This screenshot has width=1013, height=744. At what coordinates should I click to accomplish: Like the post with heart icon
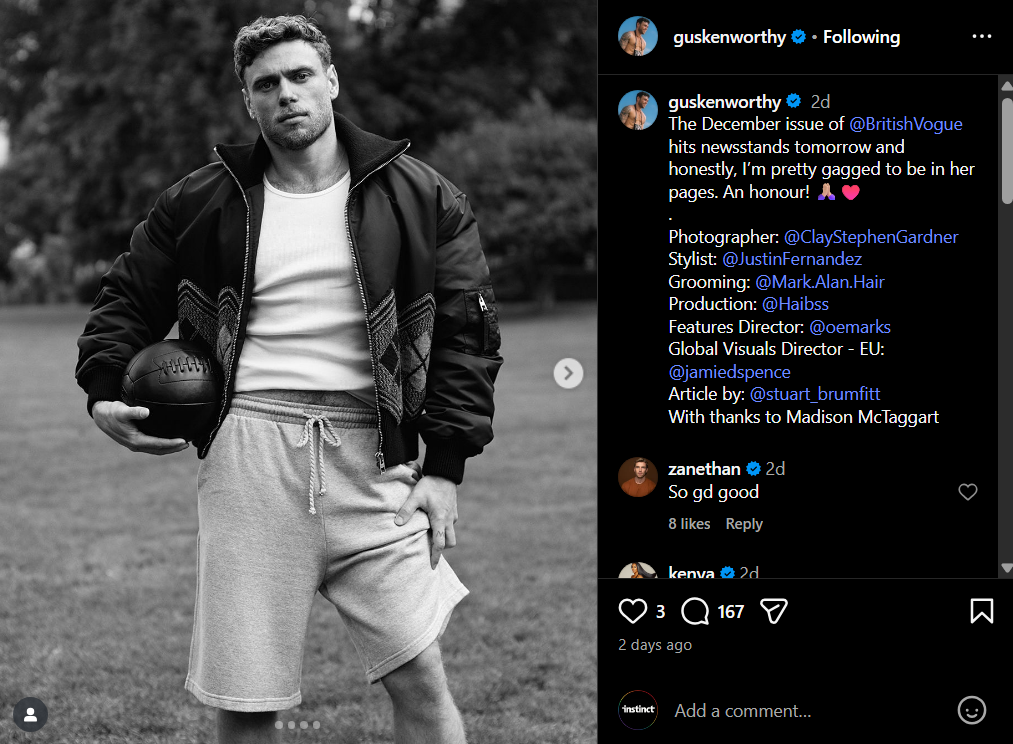(633, 611)
